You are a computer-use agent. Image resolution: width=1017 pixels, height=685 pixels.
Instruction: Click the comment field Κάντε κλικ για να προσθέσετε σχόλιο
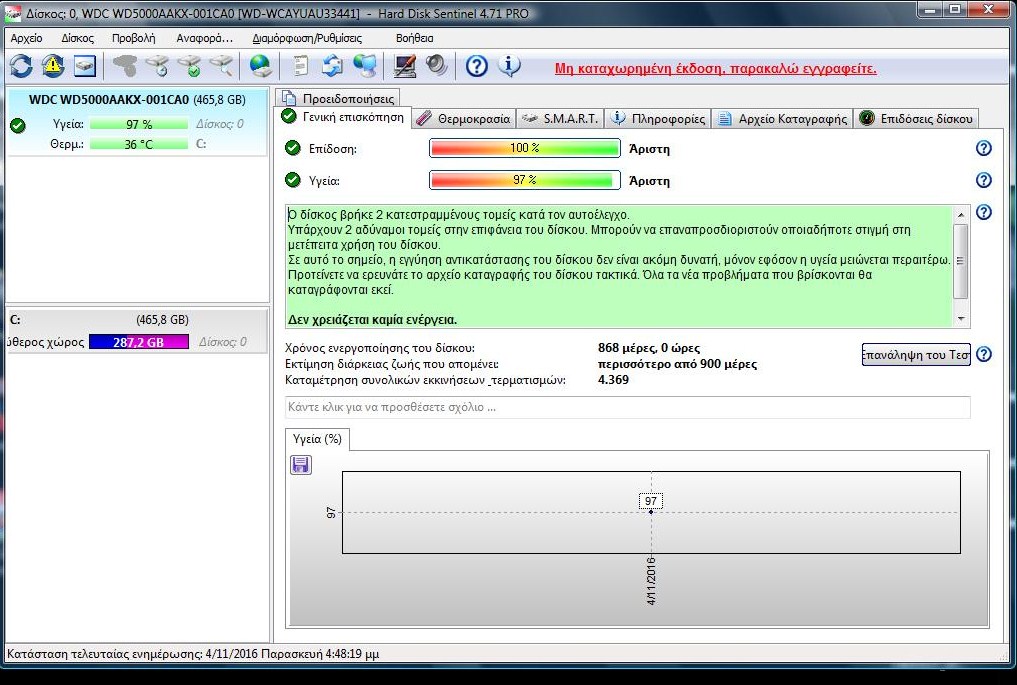pos(627,407)
